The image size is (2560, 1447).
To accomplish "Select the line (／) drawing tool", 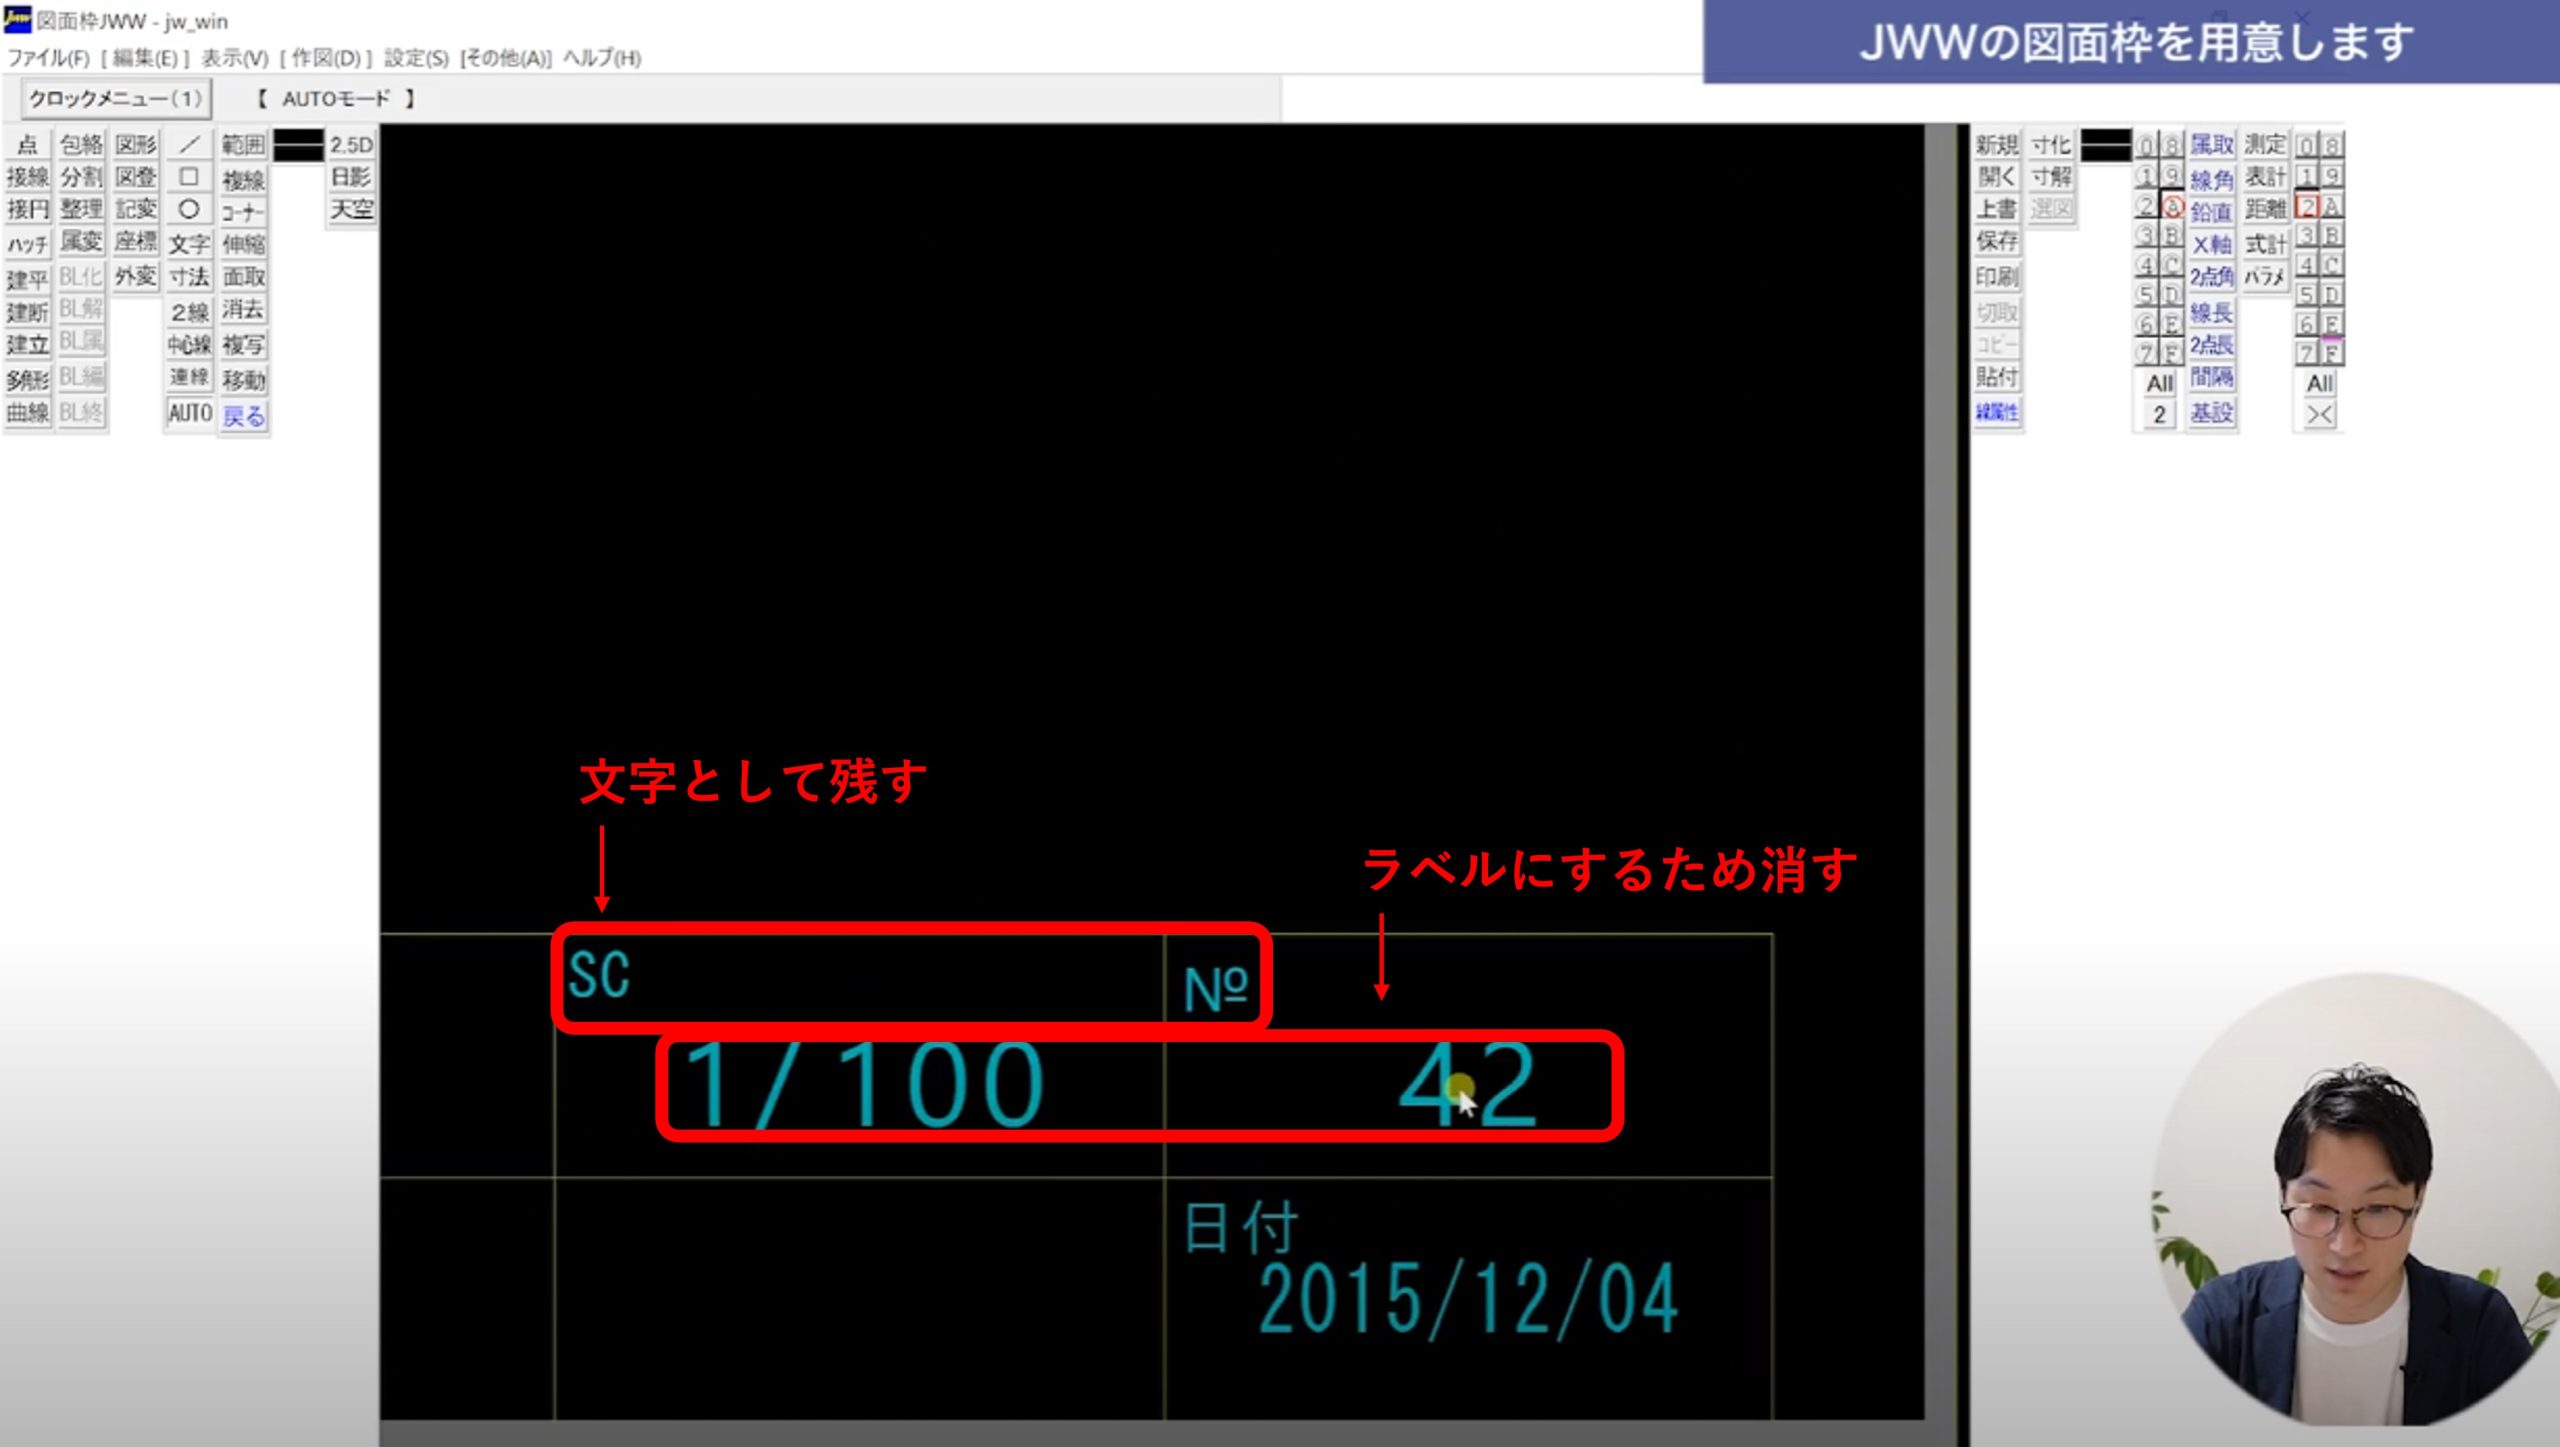I will tap(189, 145).
